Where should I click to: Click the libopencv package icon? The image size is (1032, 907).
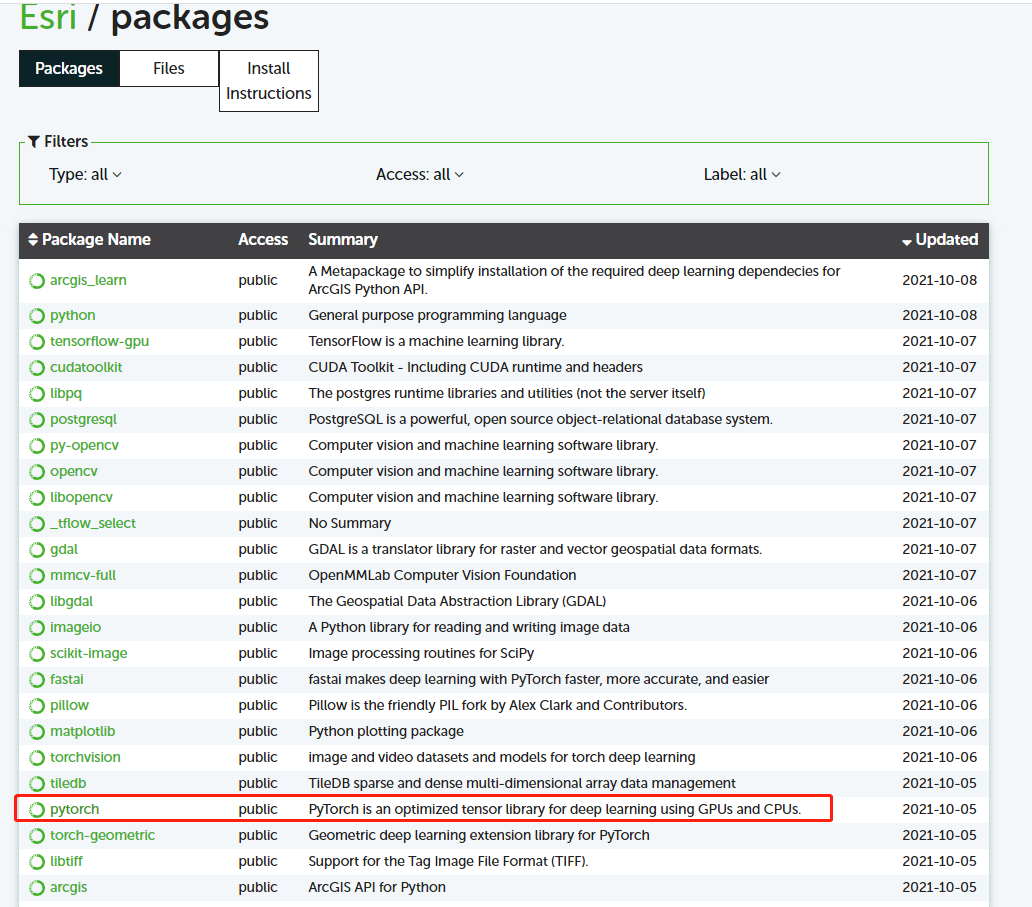click(x=37, y=498)
